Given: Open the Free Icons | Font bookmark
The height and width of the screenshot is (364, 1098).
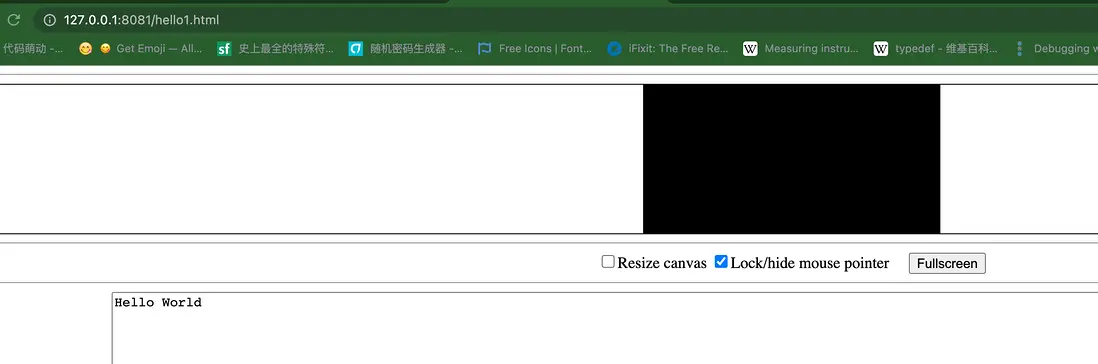Looking at the screenshot, I should click(x=545, y=49).
